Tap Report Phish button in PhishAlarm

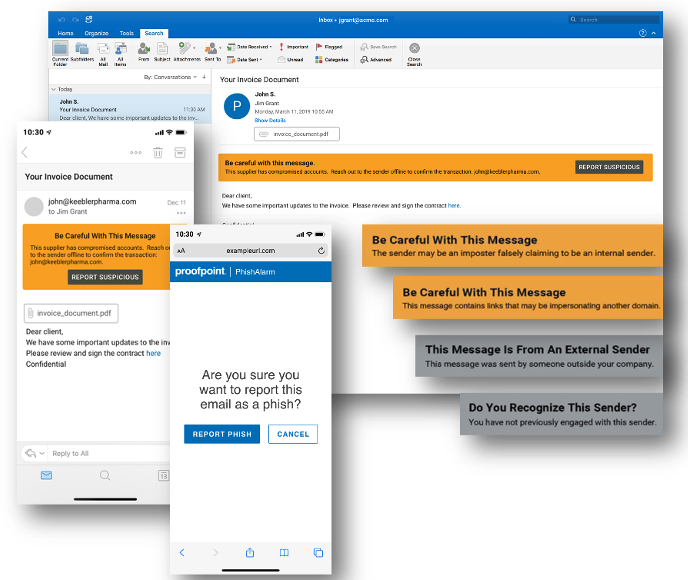point(222,434)
